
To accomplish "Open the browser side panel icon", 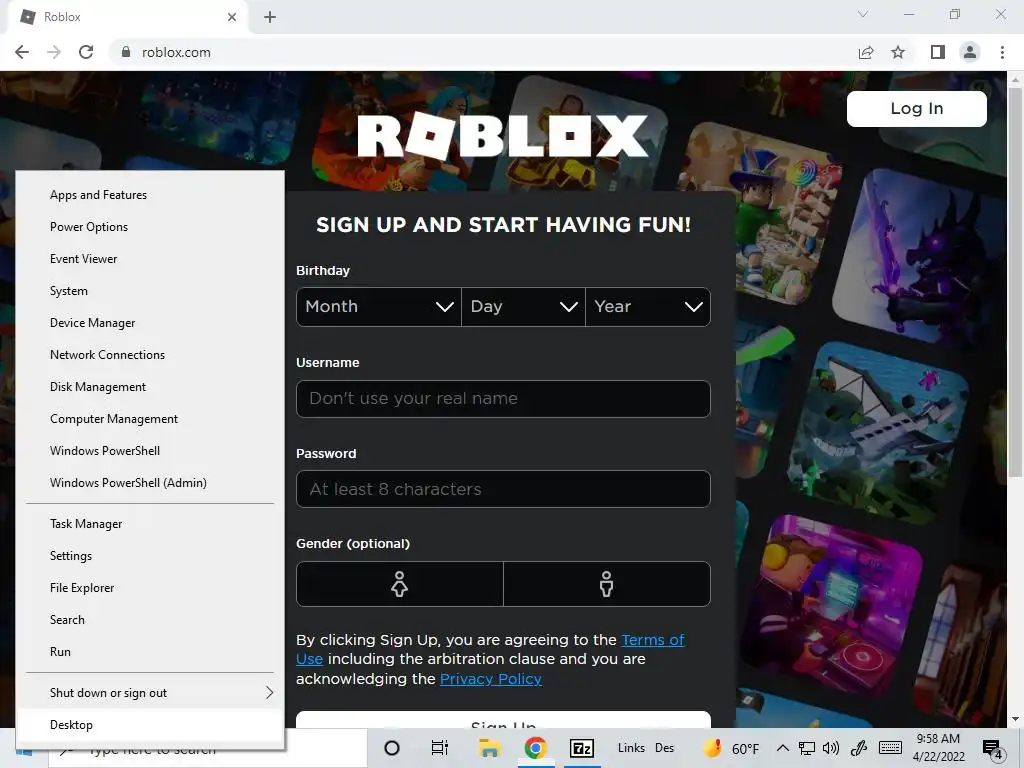I will 938,52.
